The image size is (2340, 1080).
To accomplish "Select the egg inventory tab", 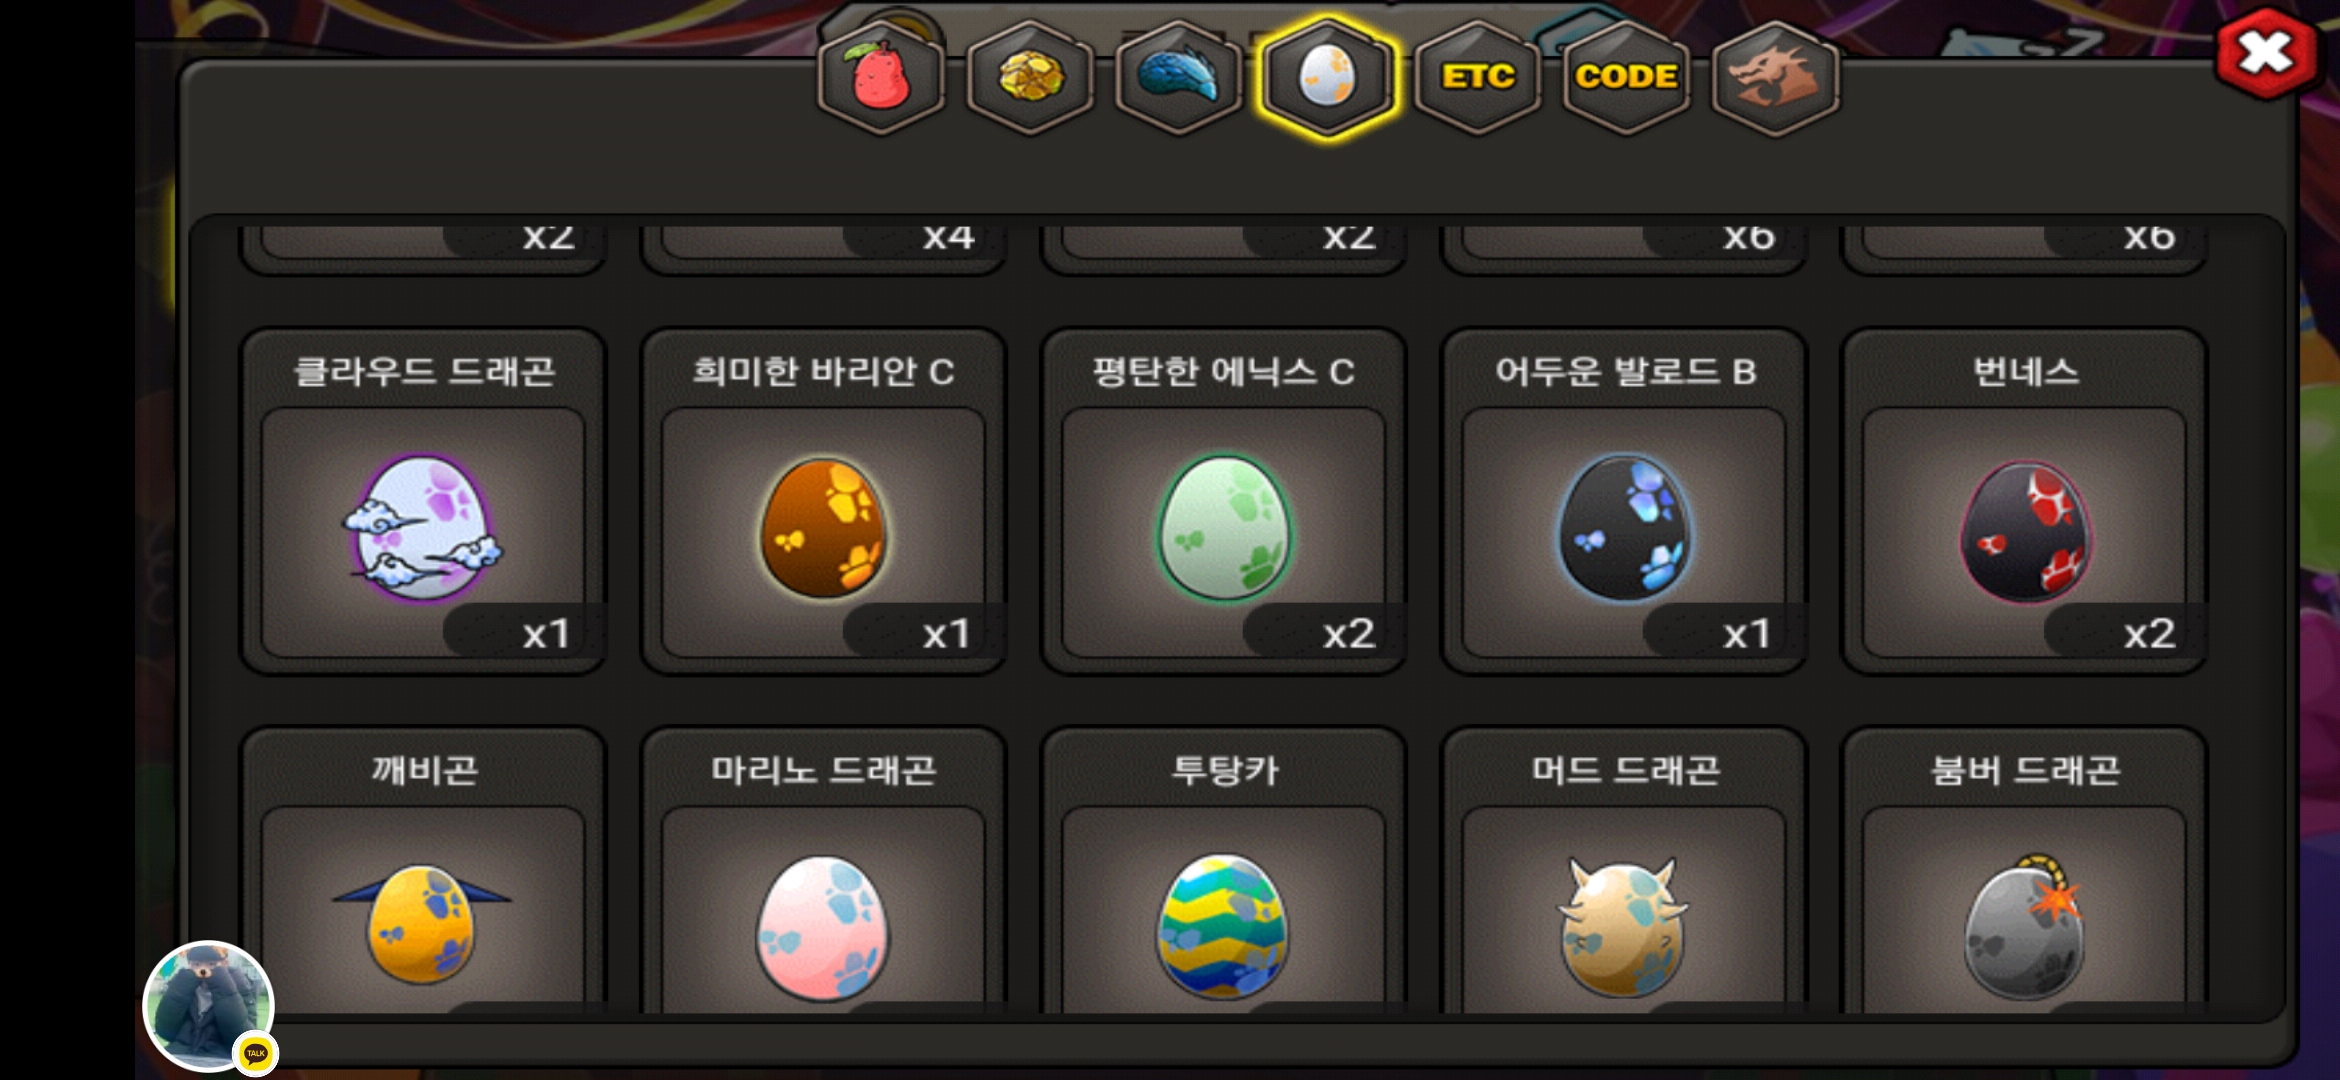I will click(x=1328, y=77).
